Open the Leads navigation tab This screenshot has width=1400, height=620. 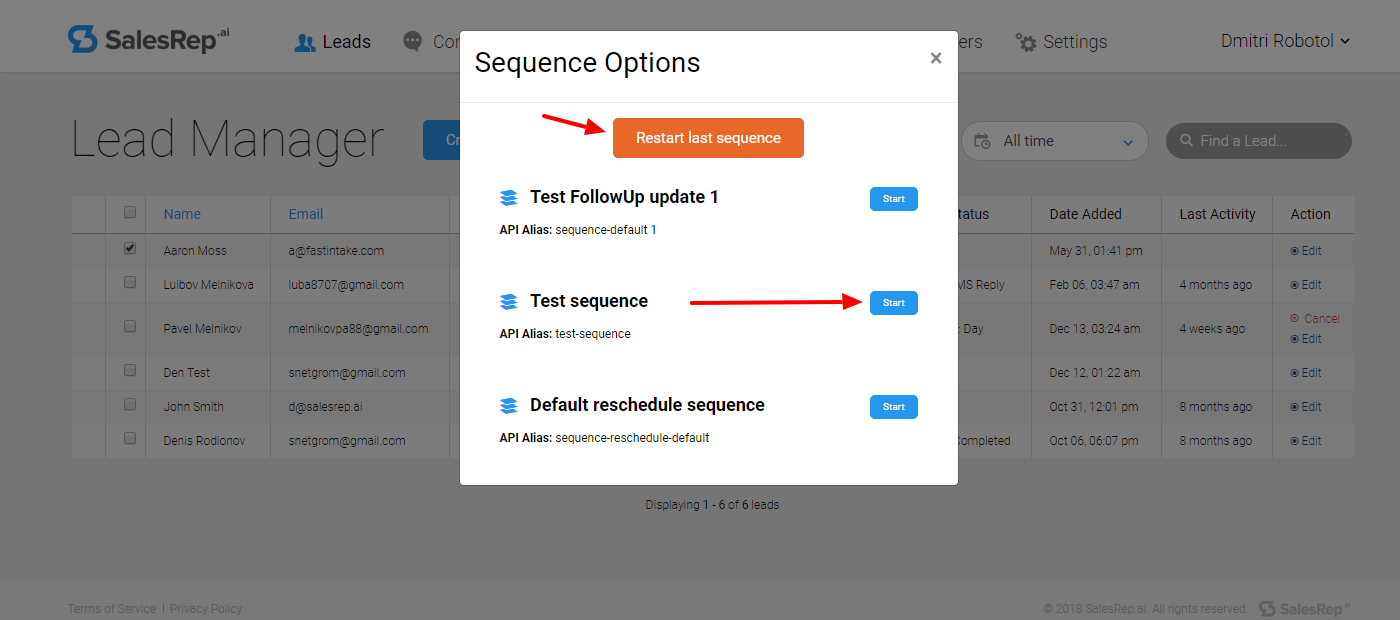pos(333,42)
